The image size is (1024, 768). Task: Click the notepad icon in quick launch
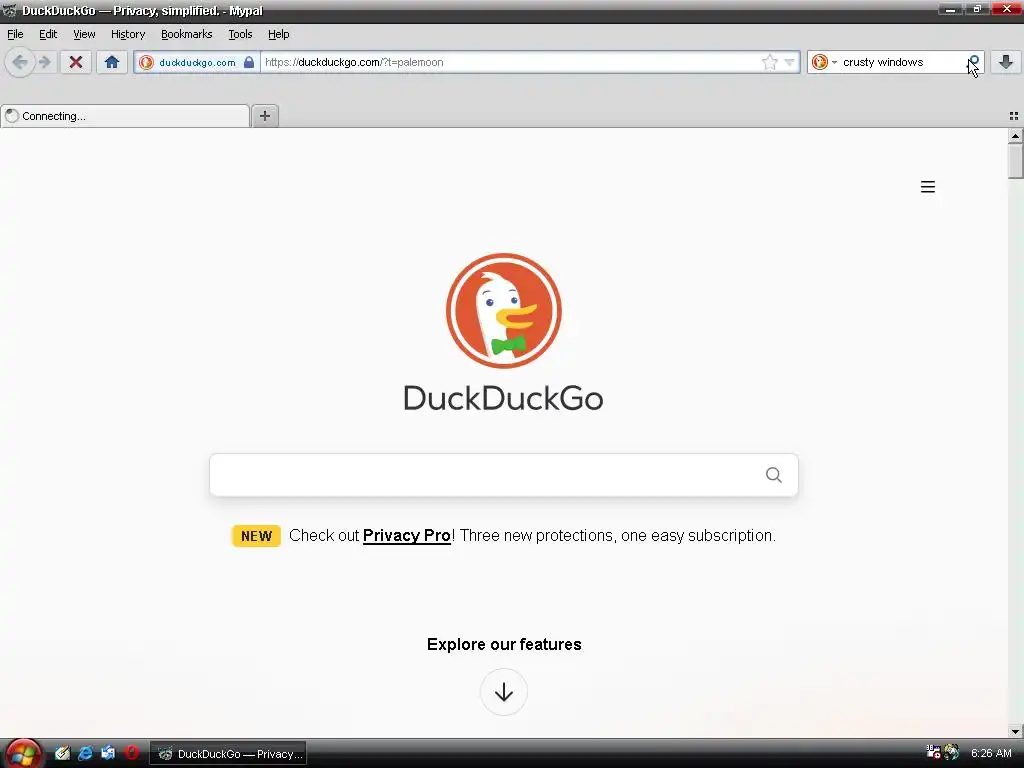(62, 754)
